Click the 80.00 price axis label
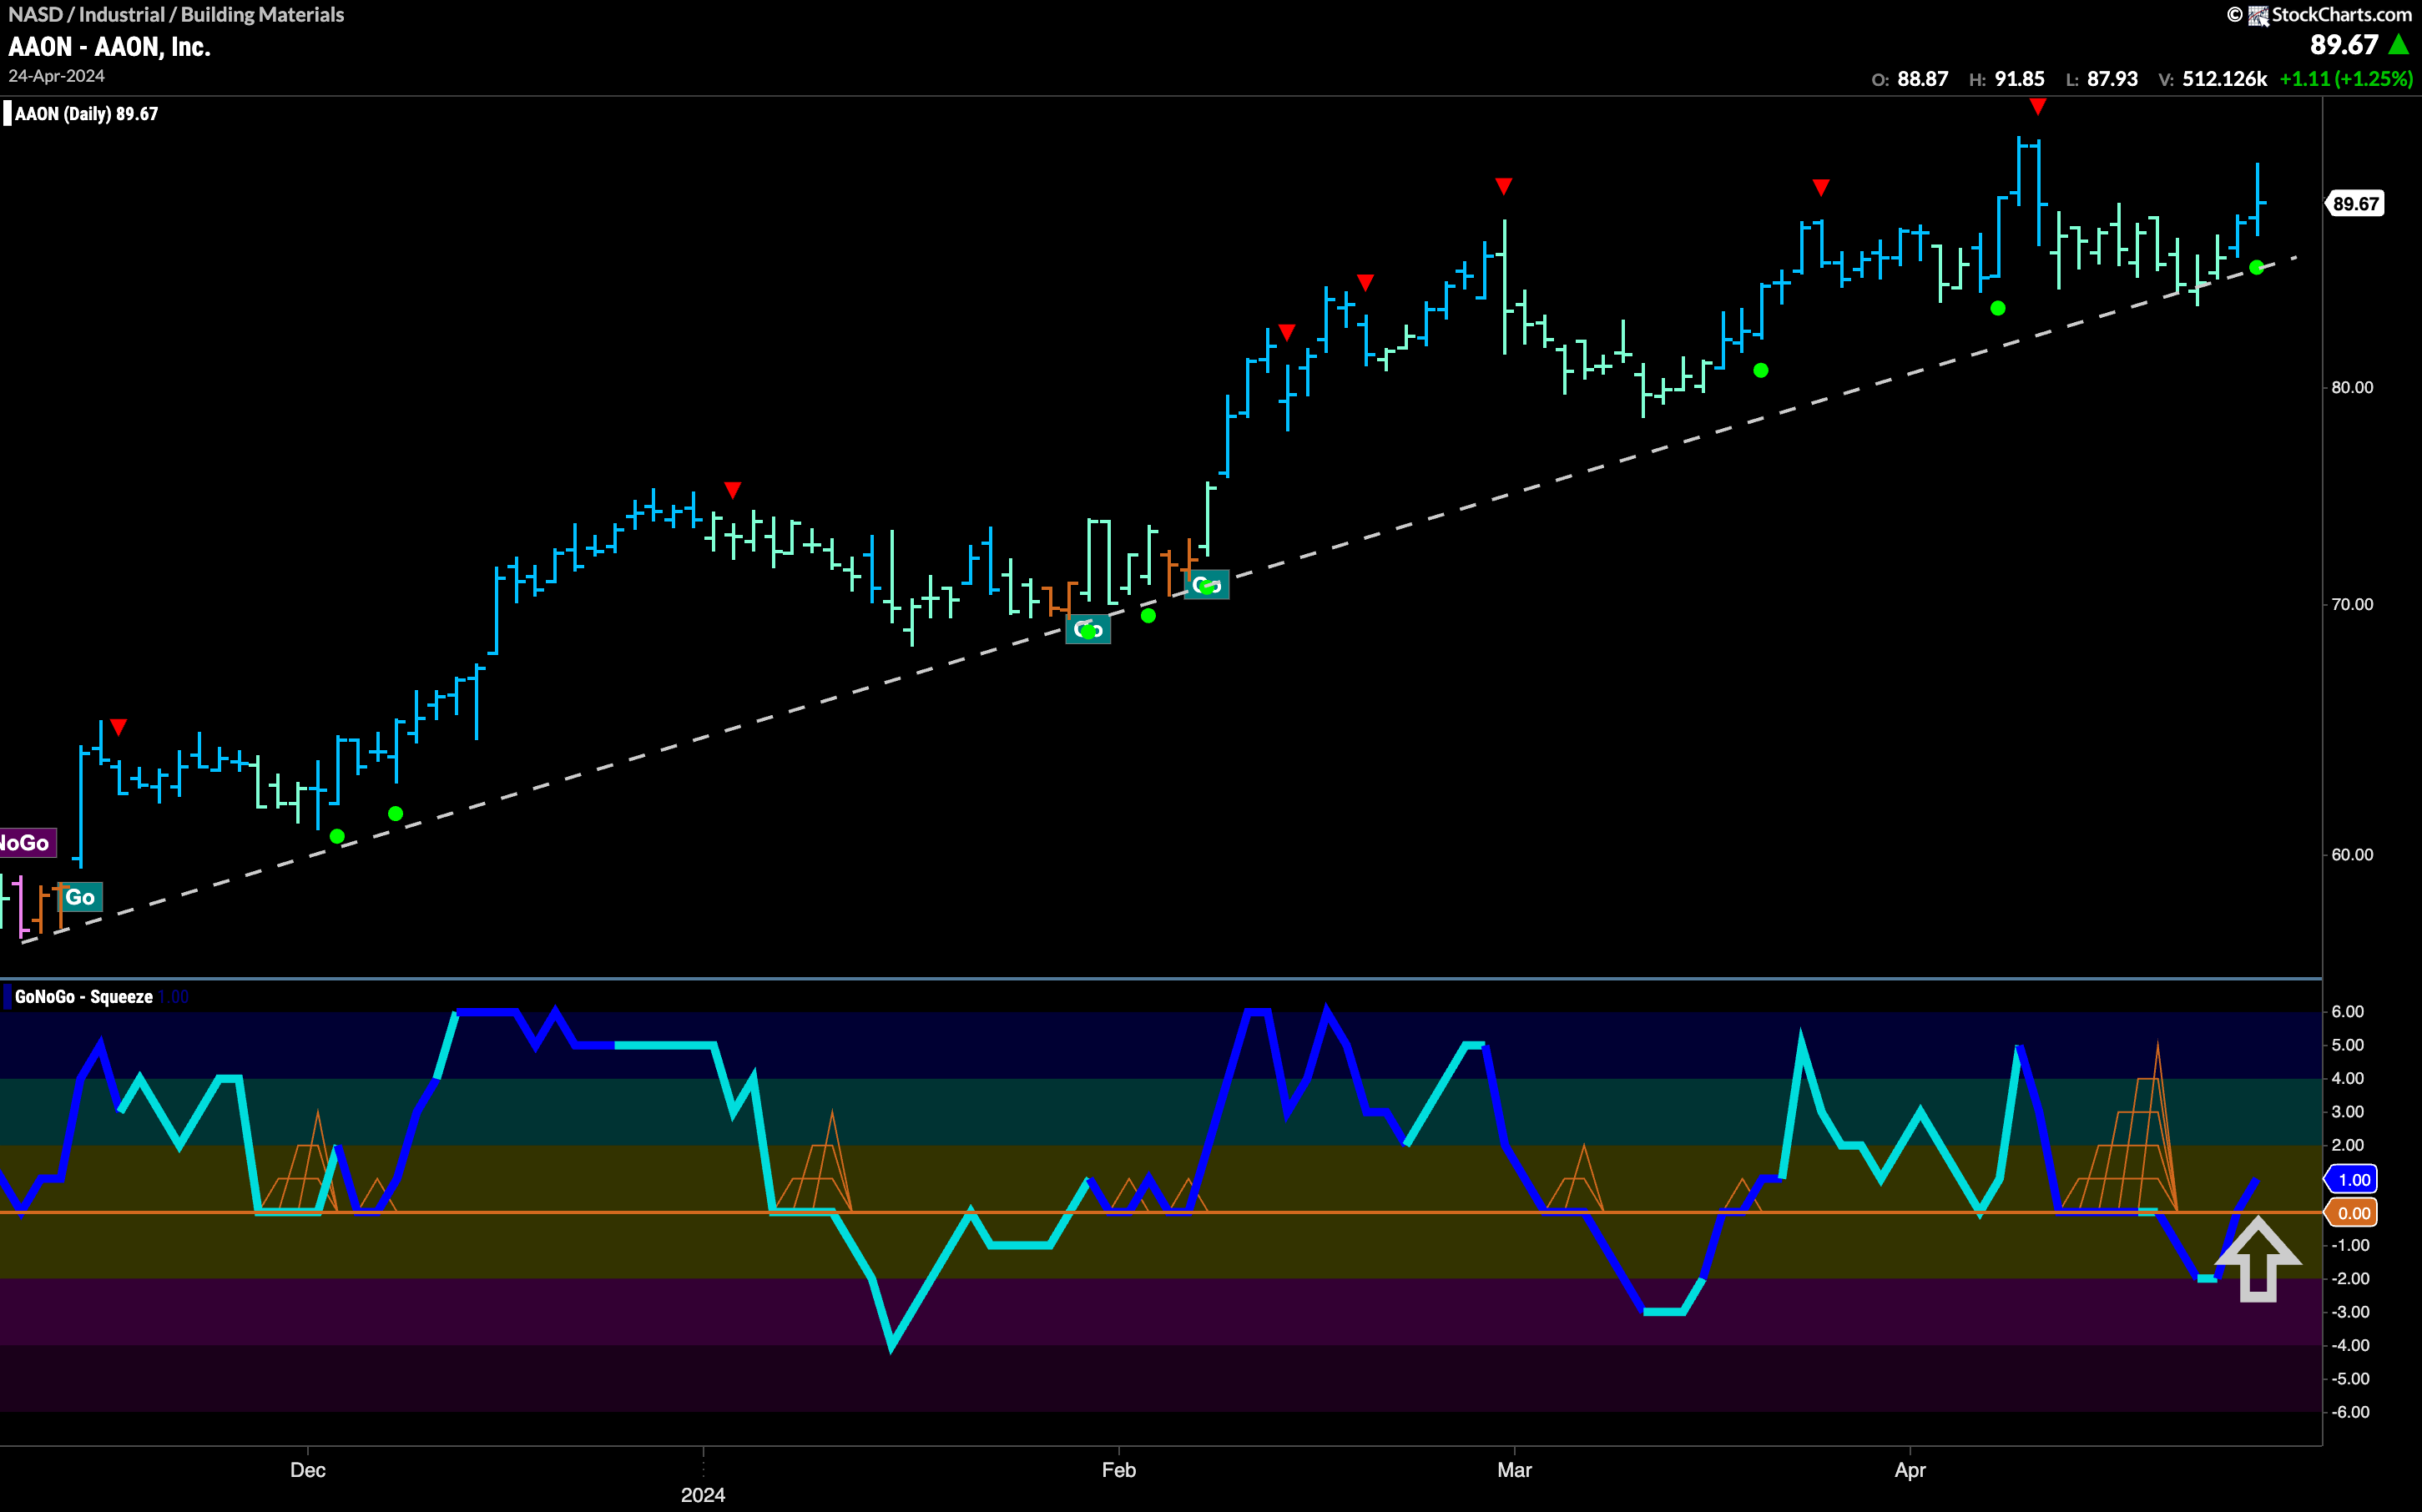Screen dimensions: 2422x1512 [2352, 388]
